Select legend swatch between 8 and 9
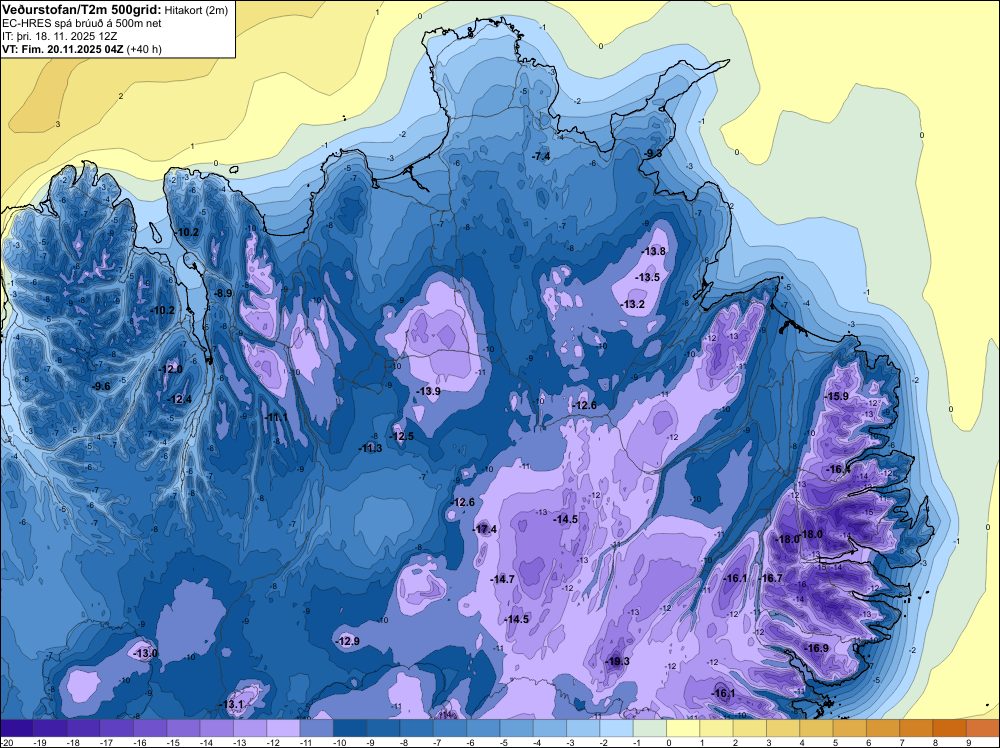Image resolution: width=1000 pixels, height=748 pixels. tap(950, 728)
